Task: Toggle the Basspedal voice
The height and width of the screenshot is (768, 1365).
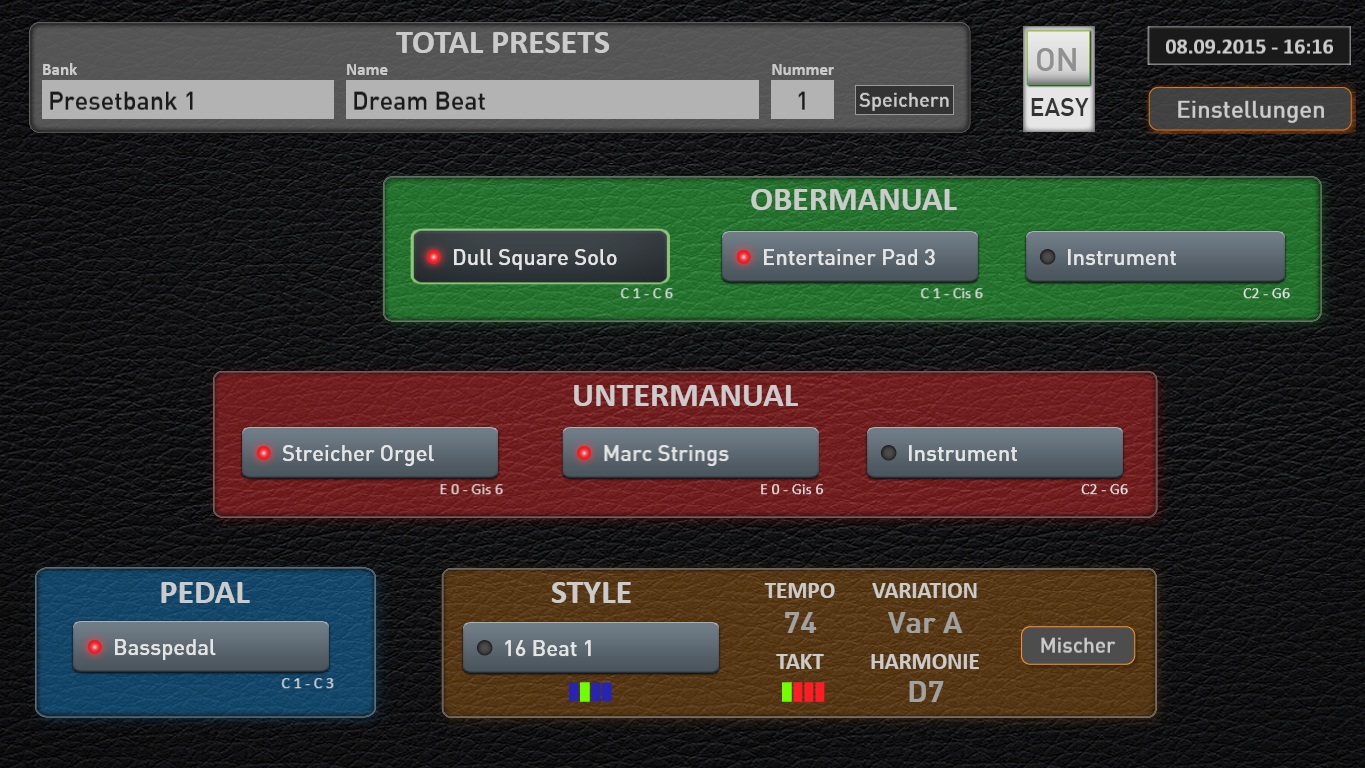Action: pyautogui.click(x=201, y=647)
